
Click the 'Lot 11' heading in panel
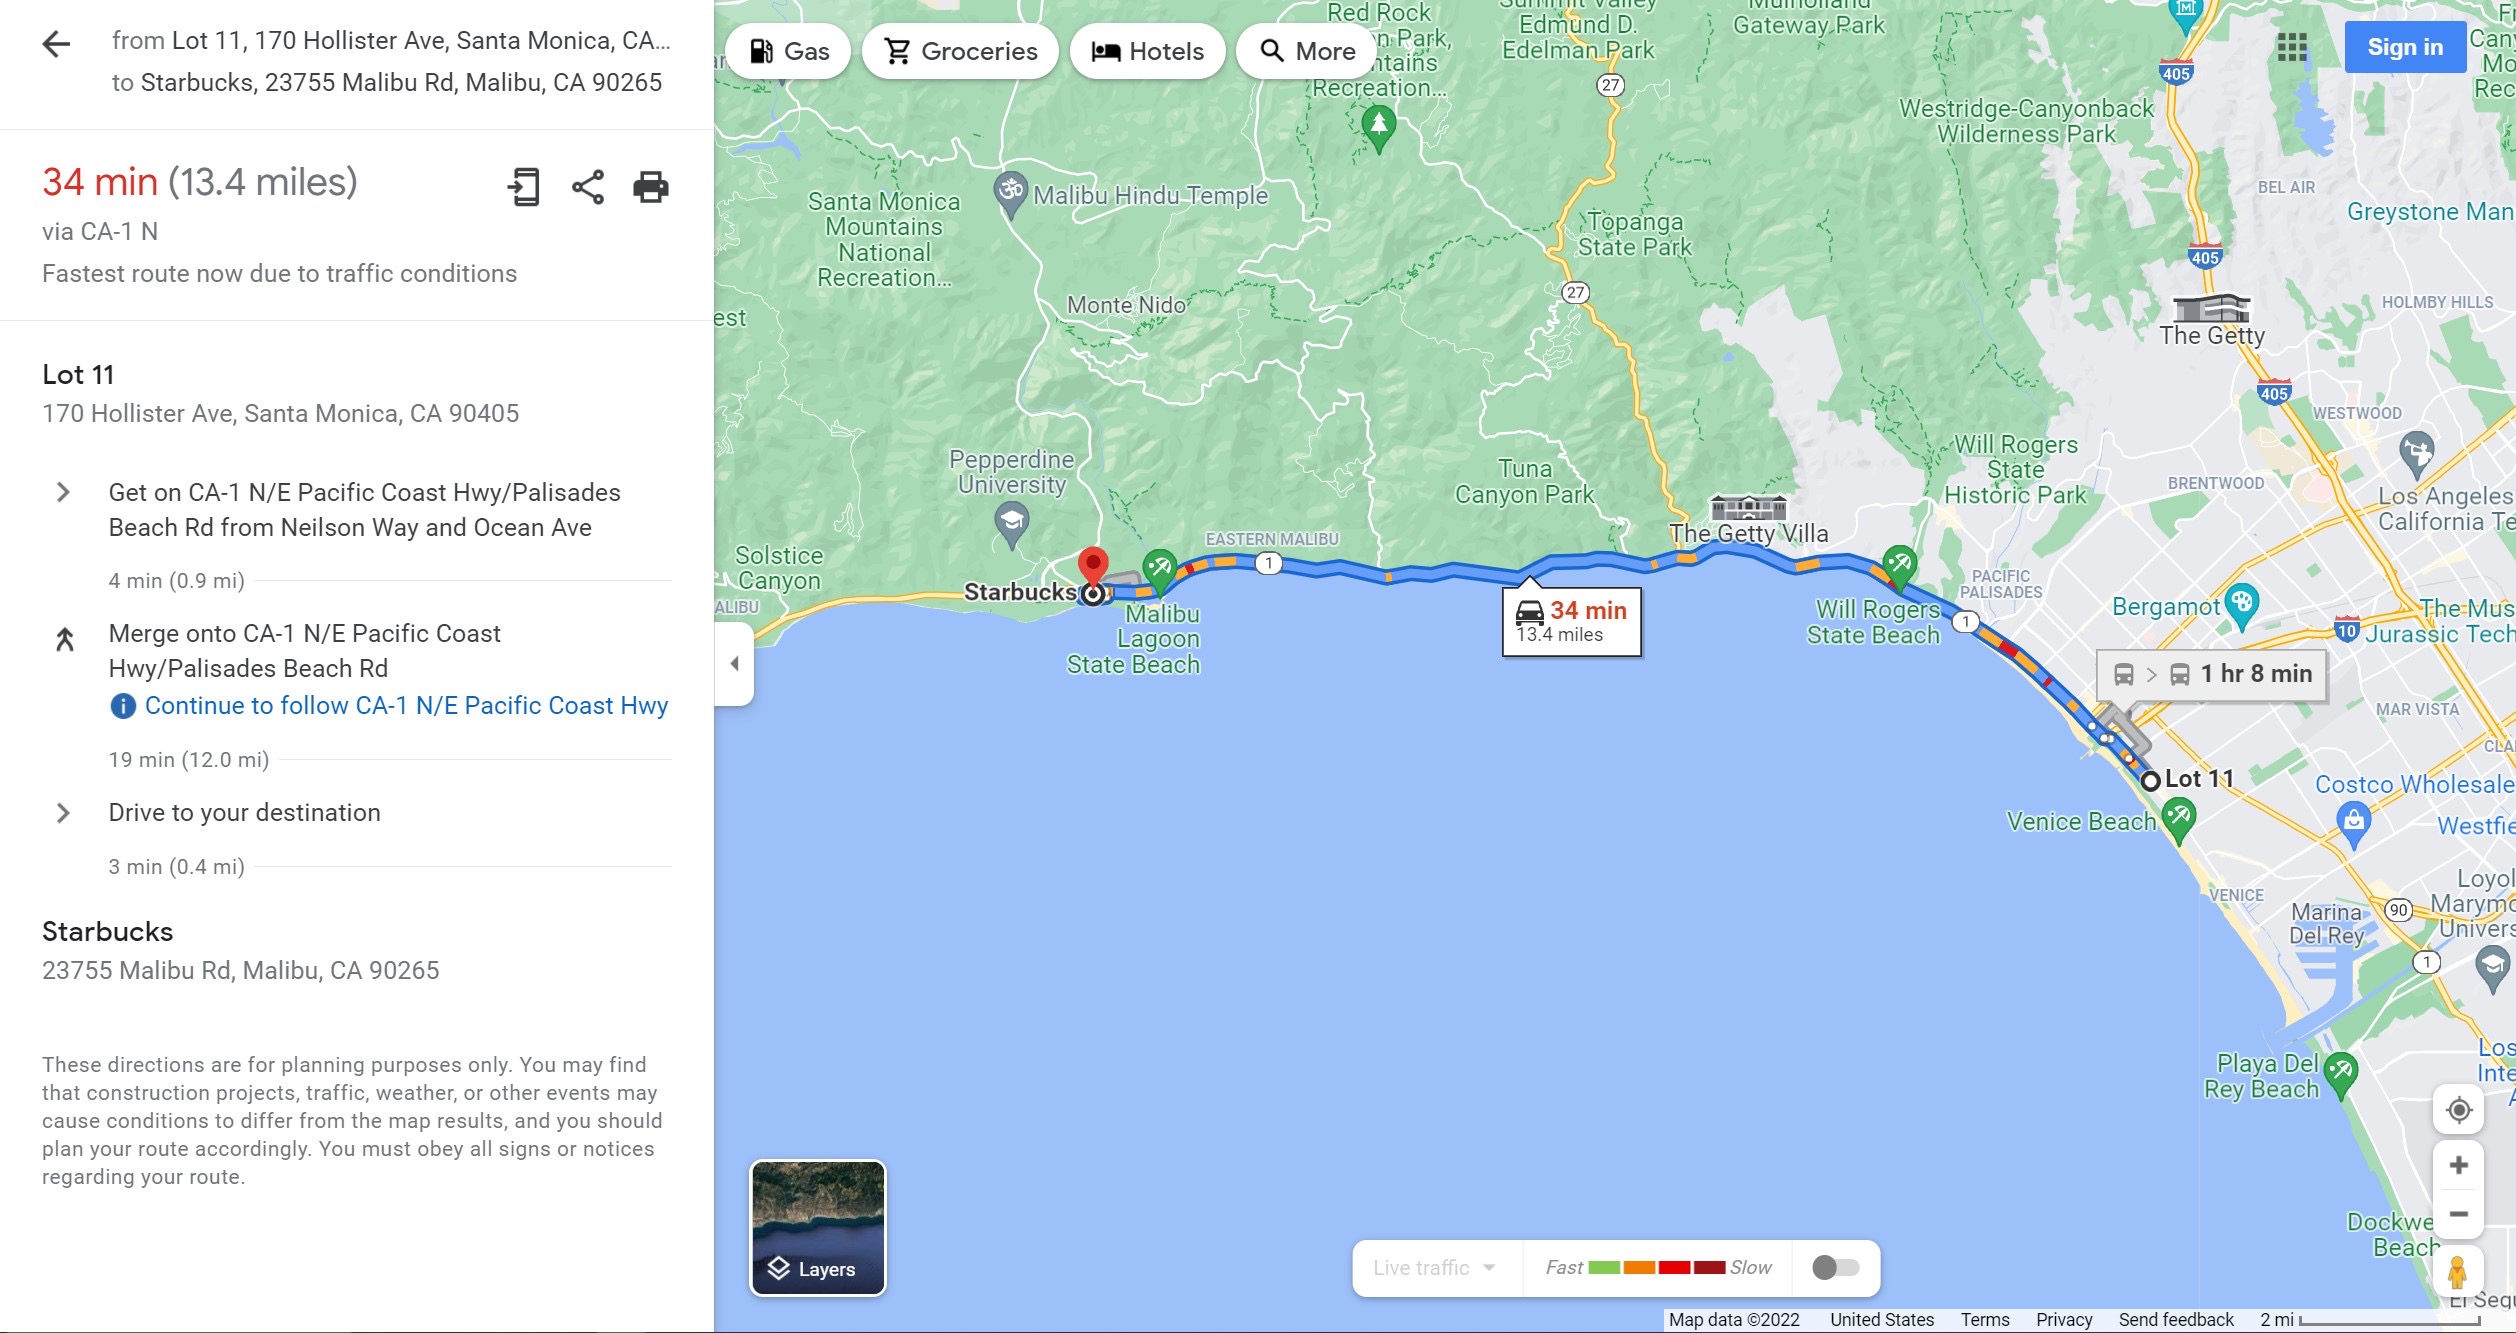tap(78, 375)
